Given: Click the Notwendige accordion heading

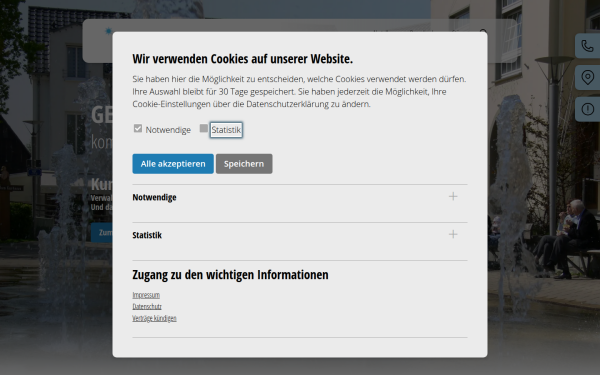Looking at the screenshot, I should point(155,197).
